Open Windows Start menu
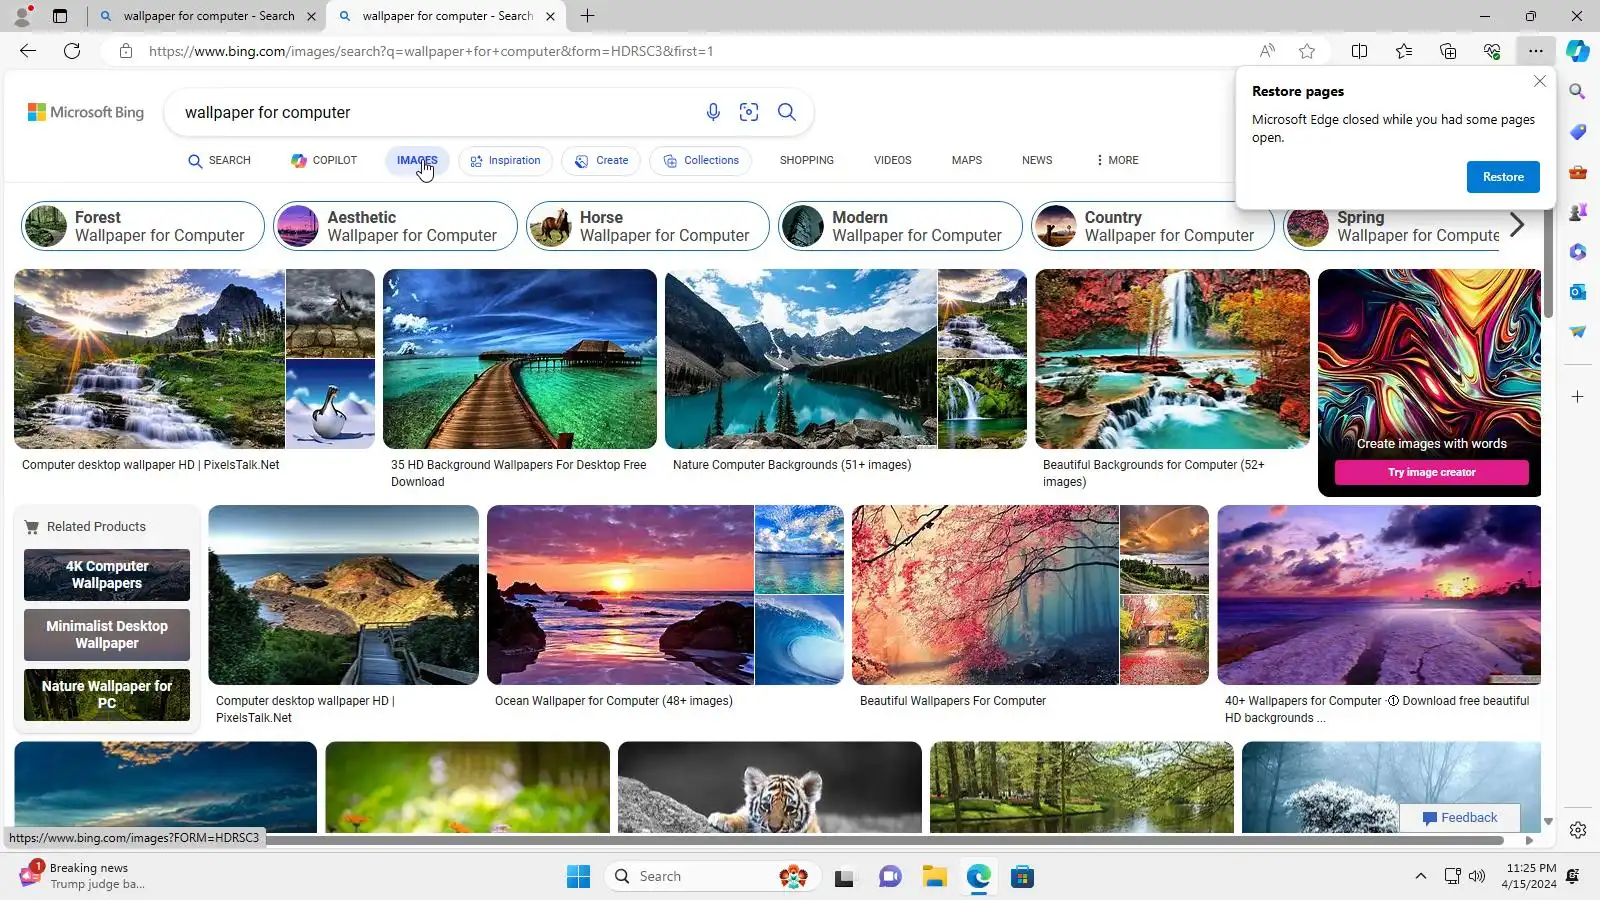 pos(579,877)
